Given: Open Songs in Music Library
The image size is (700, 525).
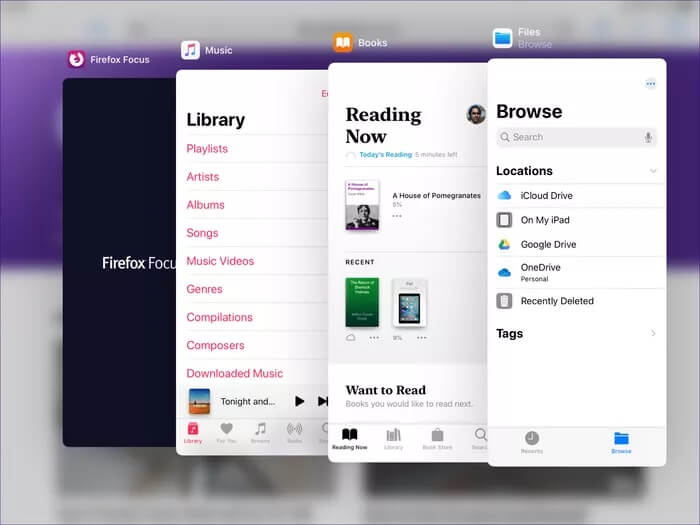Looking at the screenshot, I should 202,233.
